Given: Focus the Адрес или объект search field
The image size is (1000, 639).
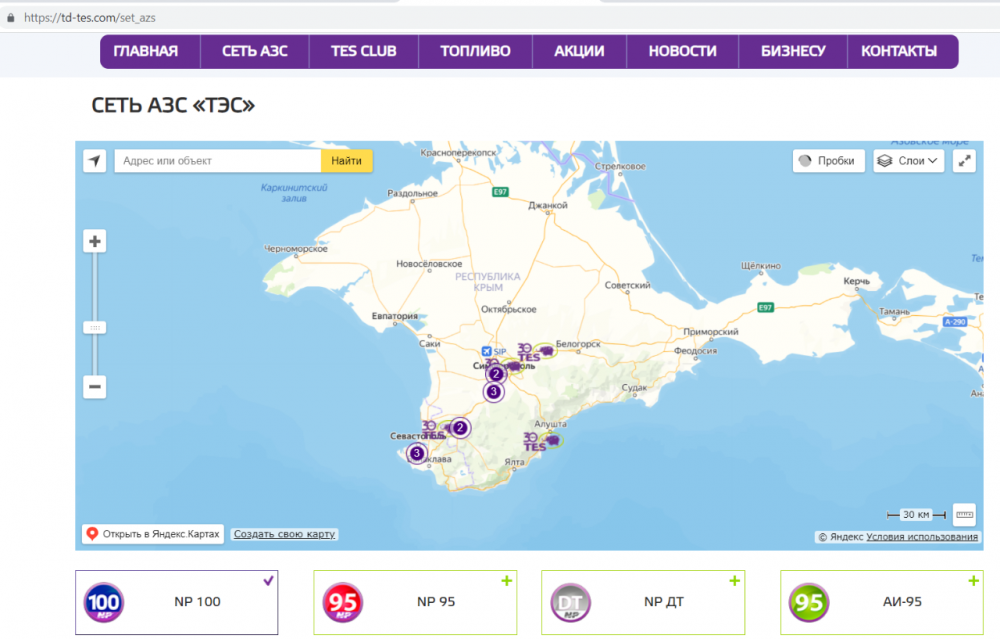Looking at the screenshot, I should (216, 161).
